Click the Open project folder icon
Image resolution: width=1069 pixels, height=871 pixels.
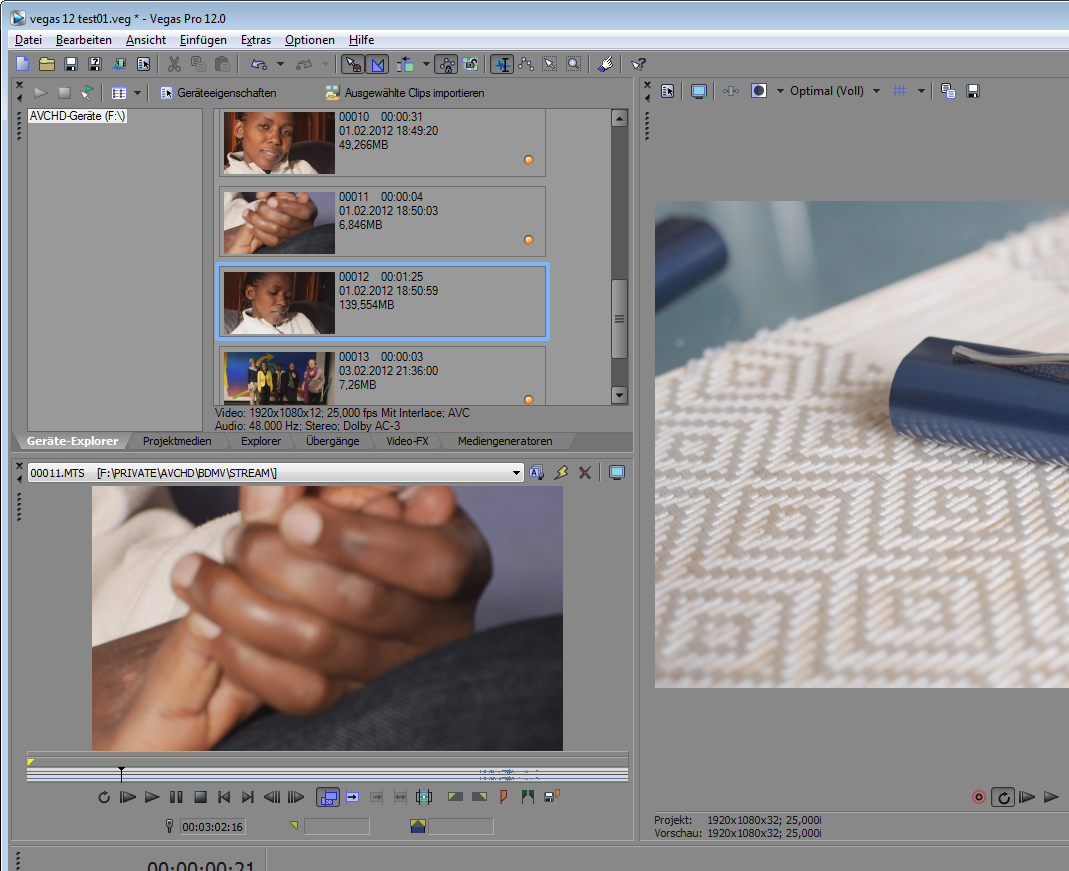pos(47,64)
